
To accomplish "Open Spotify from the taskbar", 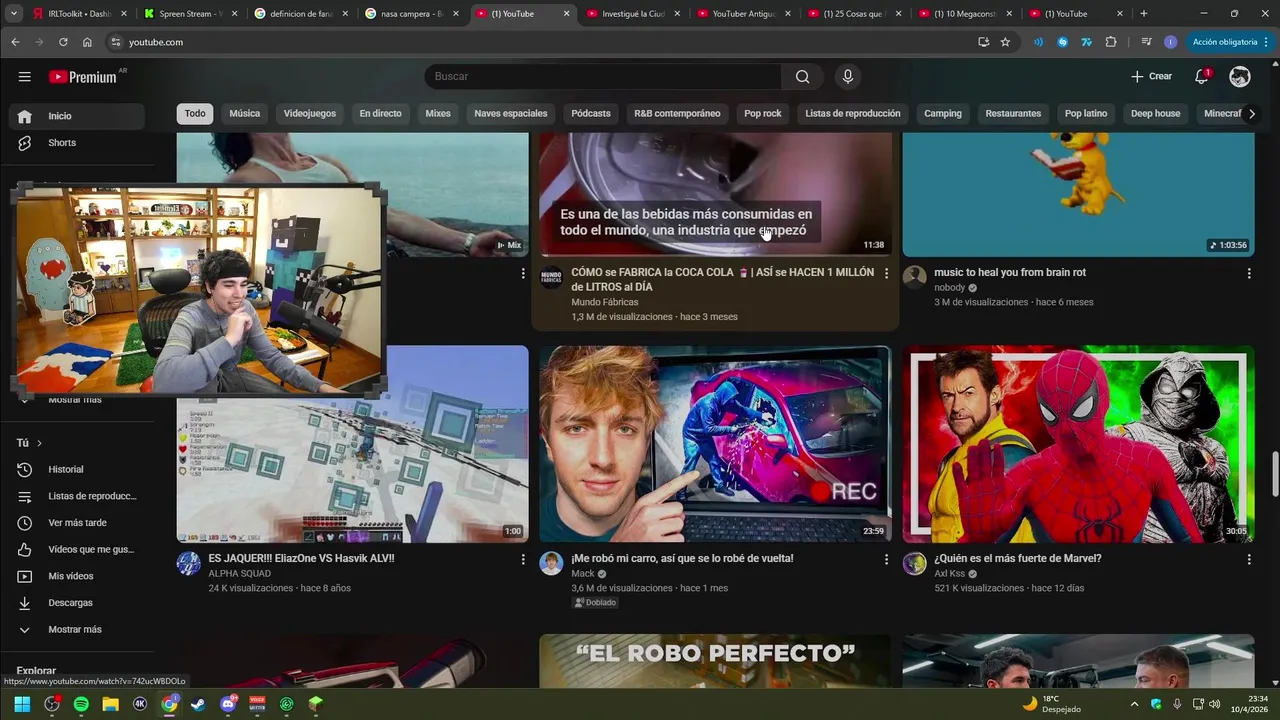I will (81, 704).
